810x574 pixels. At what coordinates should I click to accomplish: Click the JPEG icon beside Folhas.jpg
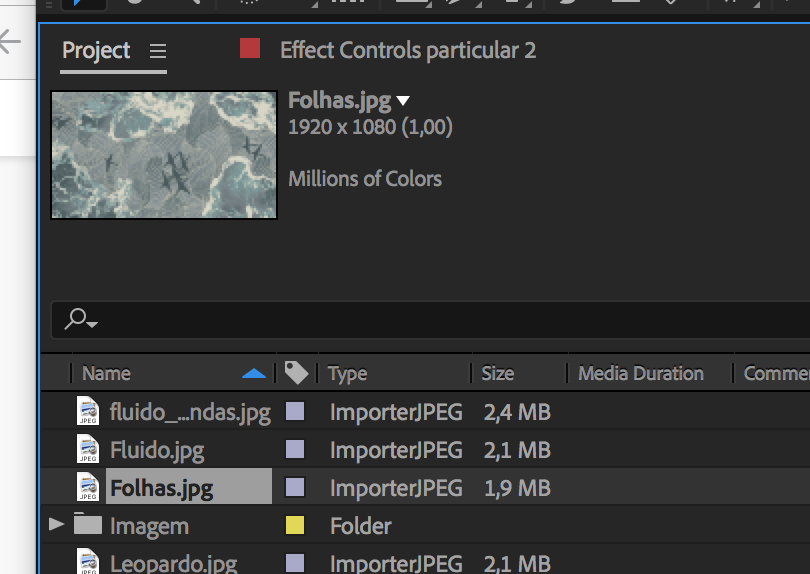[89, 488]
